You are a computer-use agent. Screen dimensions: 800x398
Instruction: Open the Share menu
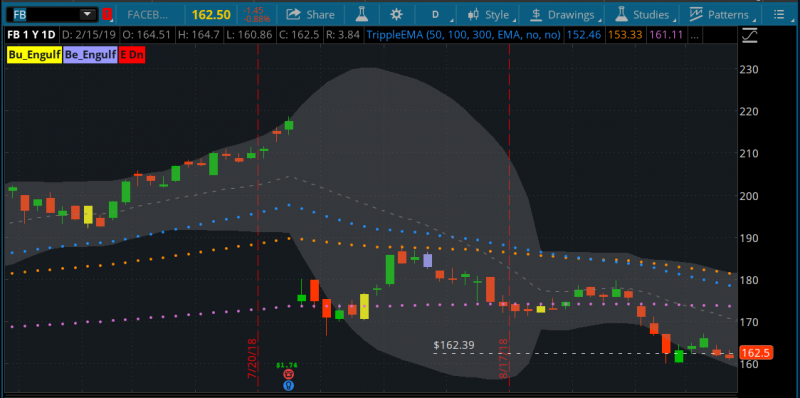pos(310,15)
